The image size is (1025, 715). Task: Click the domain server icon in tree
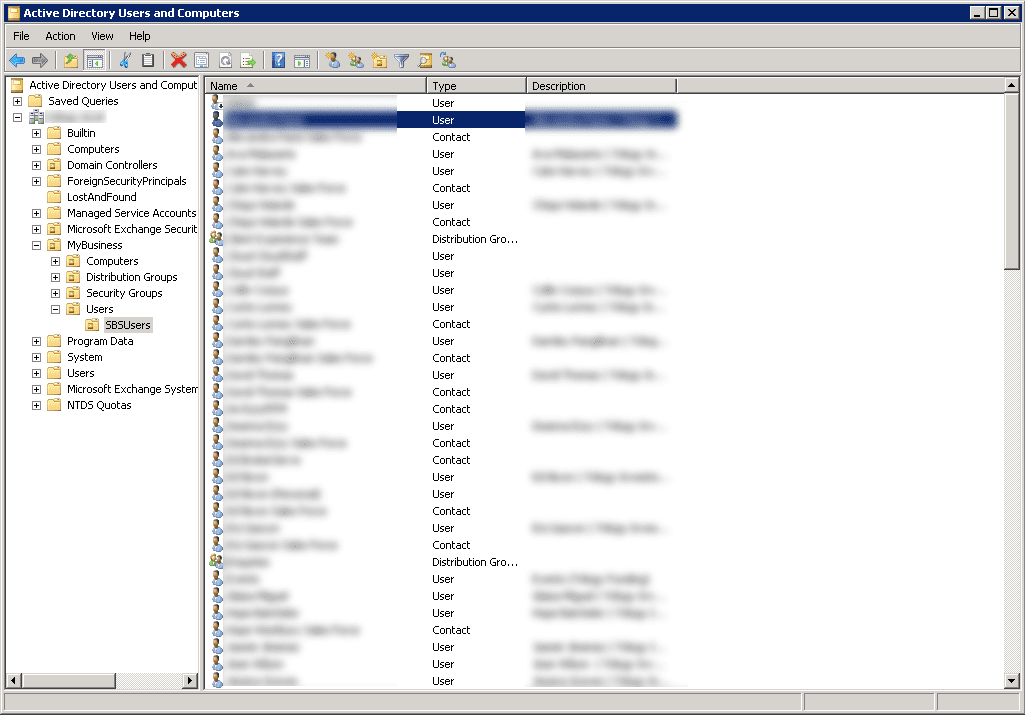click(37, 117)
